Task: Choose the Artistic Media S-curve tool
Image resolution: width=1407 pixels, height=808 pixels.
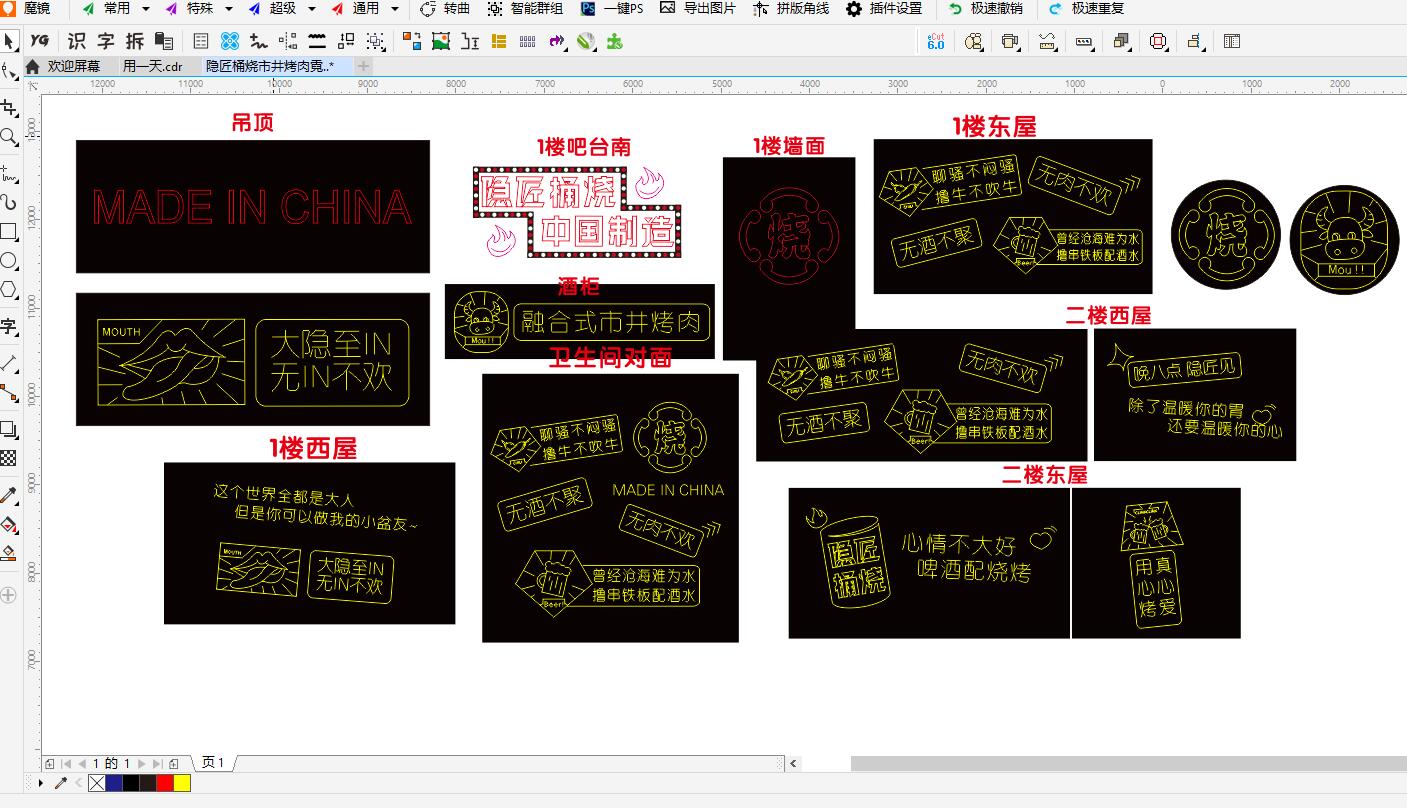Action: [x=9, y=202]
